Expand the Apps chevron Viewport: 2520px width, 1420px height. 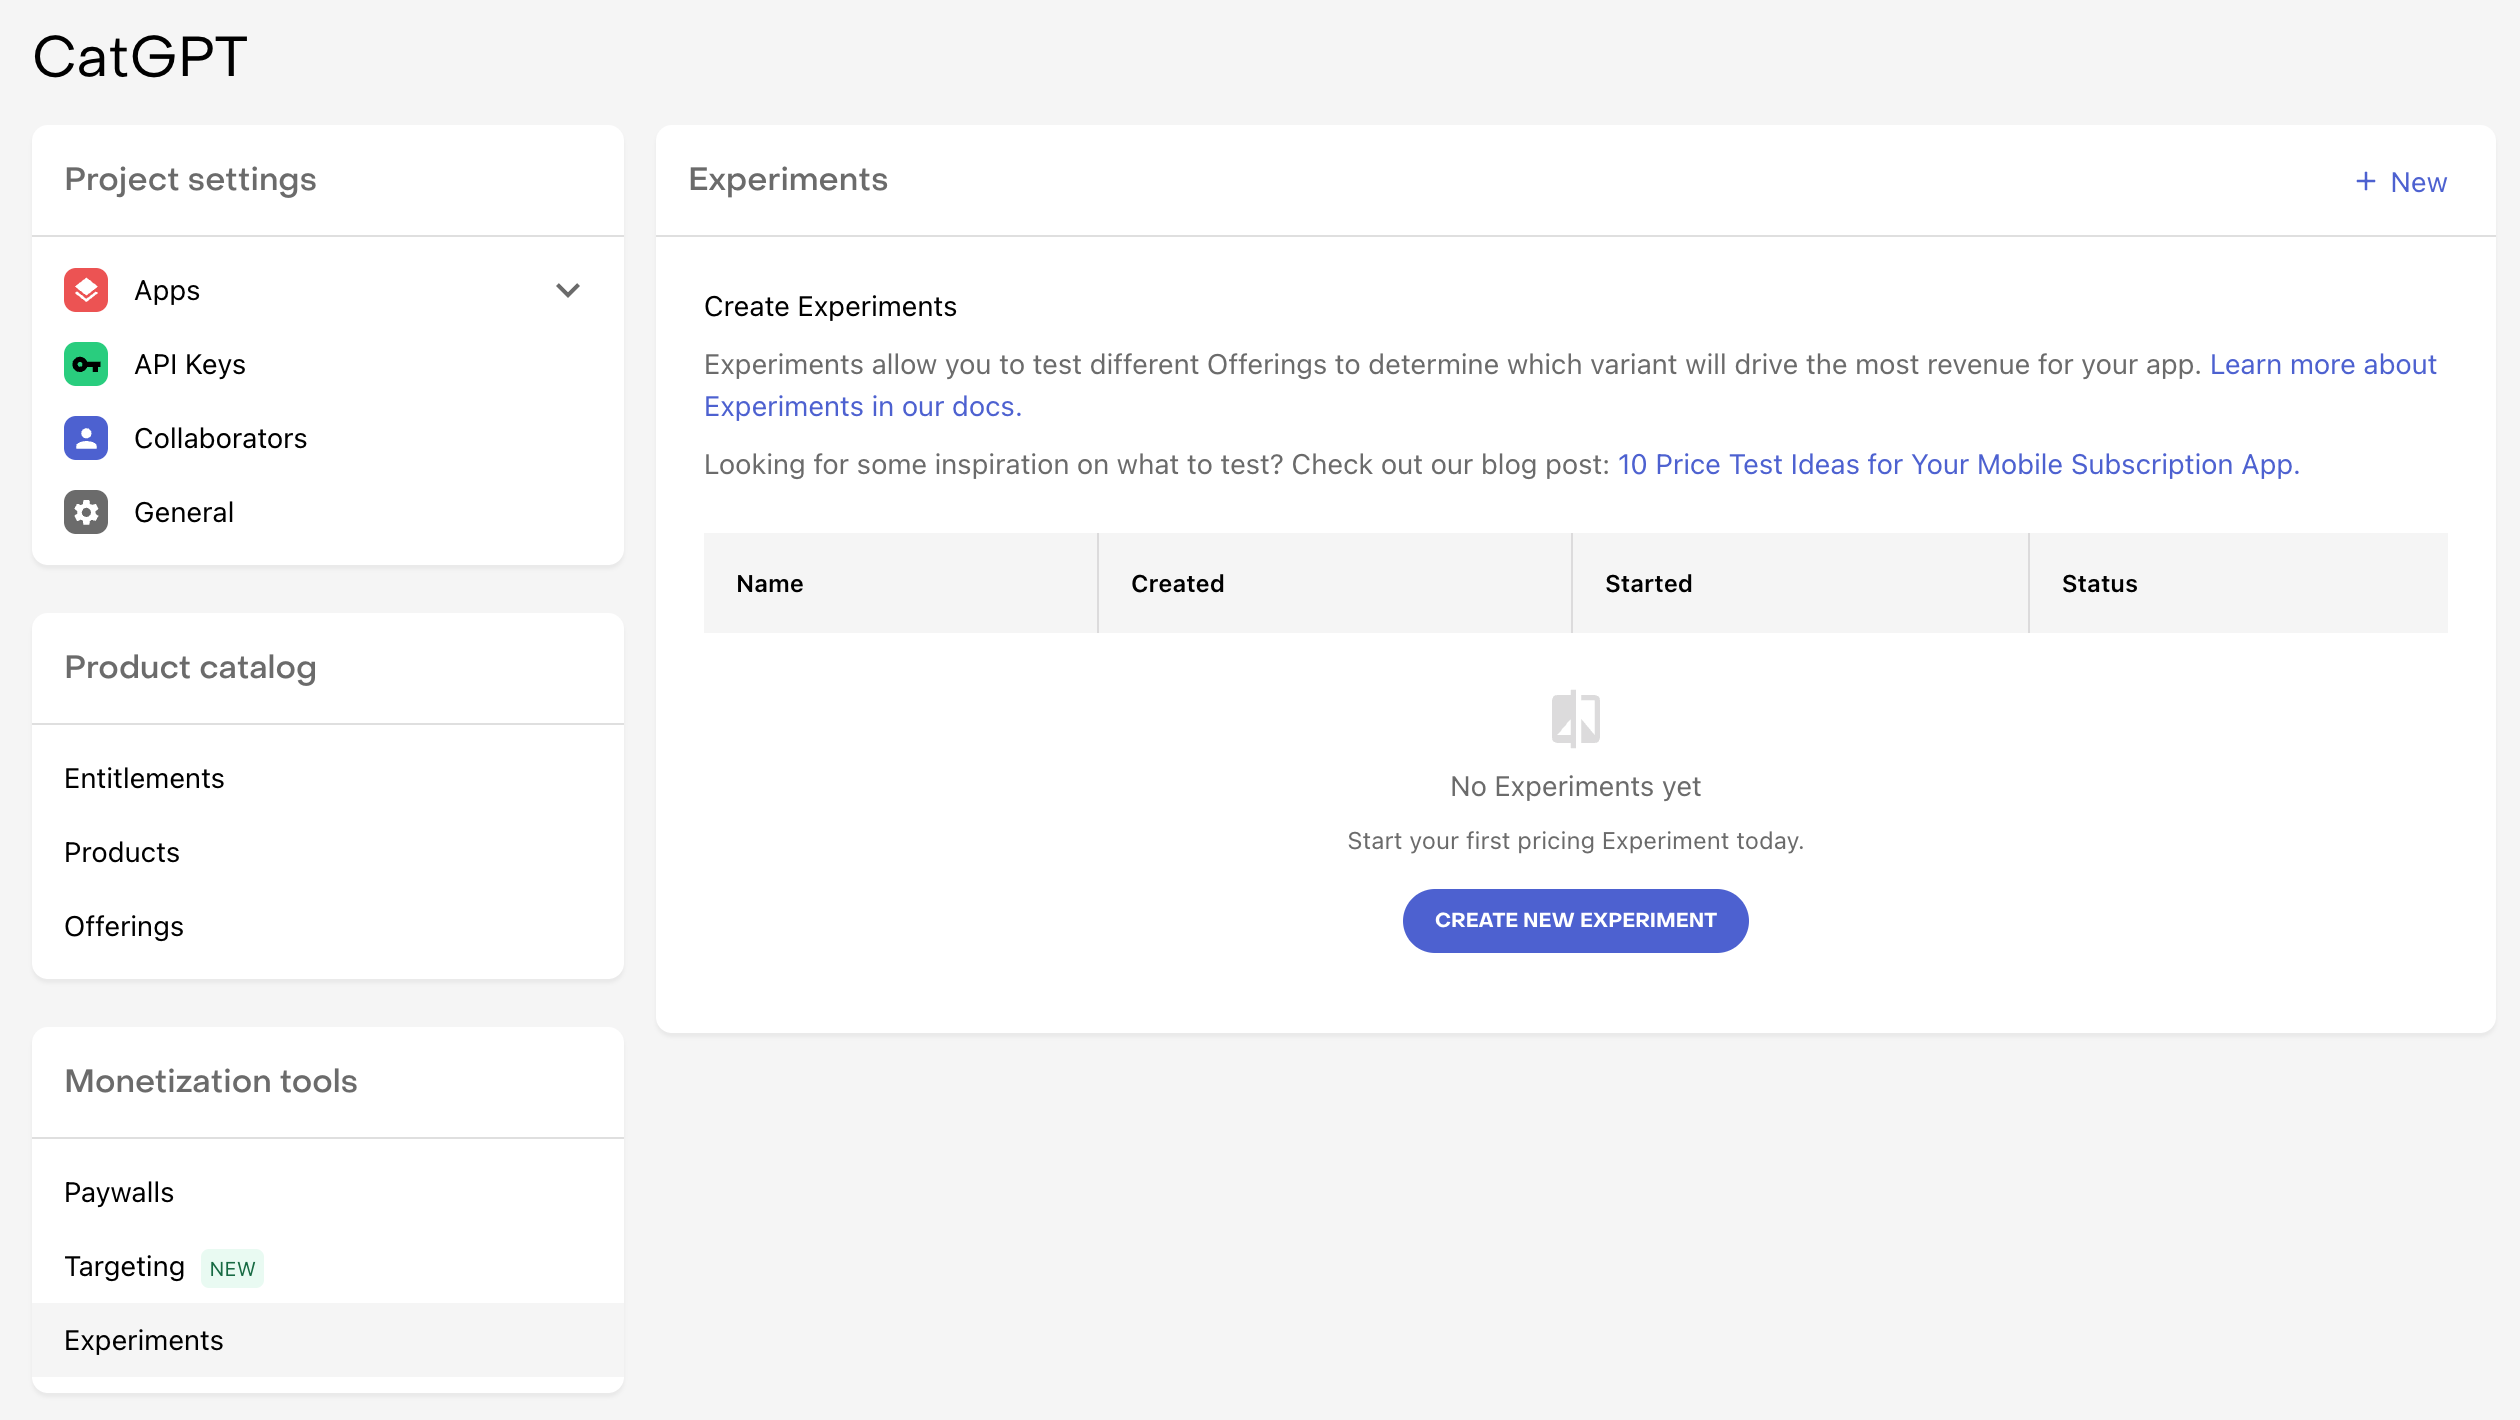pyautogui.click(x=568, y=290)
